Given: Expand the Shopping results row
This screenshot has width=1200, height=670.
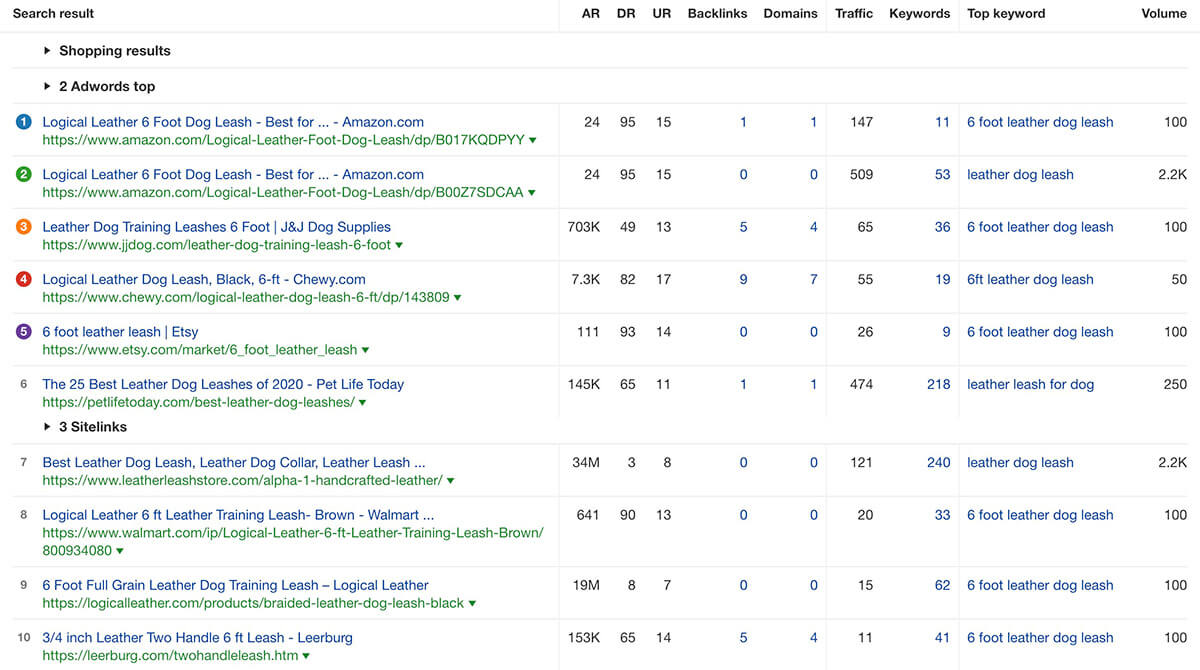Looking at the screenshot, I should click(x=107, y=51).
